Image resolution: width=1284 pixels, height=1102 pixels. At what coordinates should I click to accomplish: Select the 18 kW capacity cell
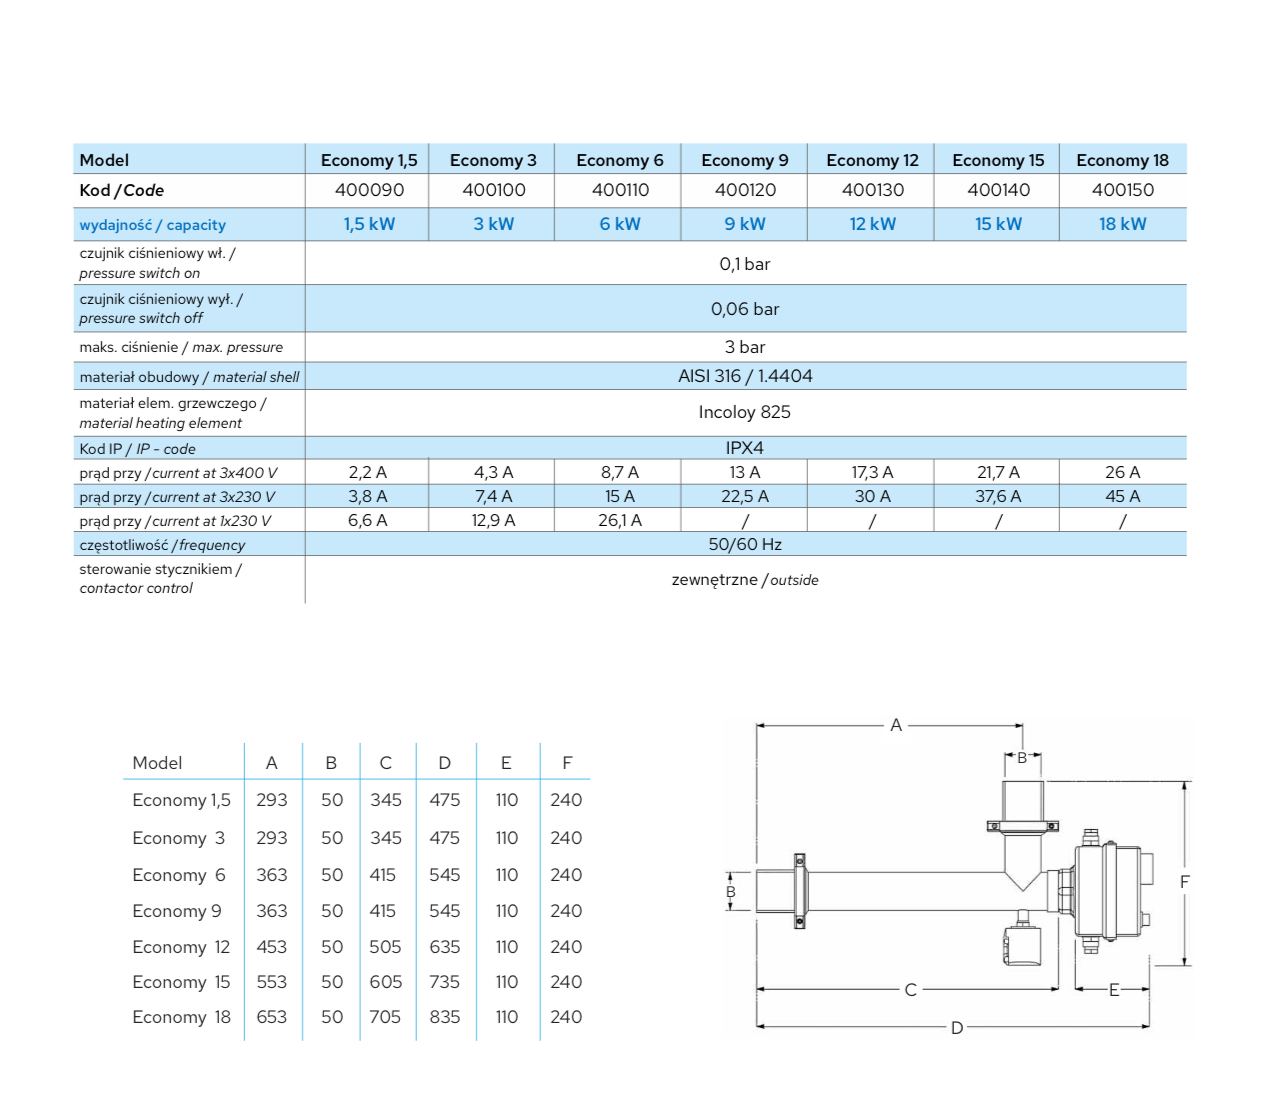coord(1123,224)
